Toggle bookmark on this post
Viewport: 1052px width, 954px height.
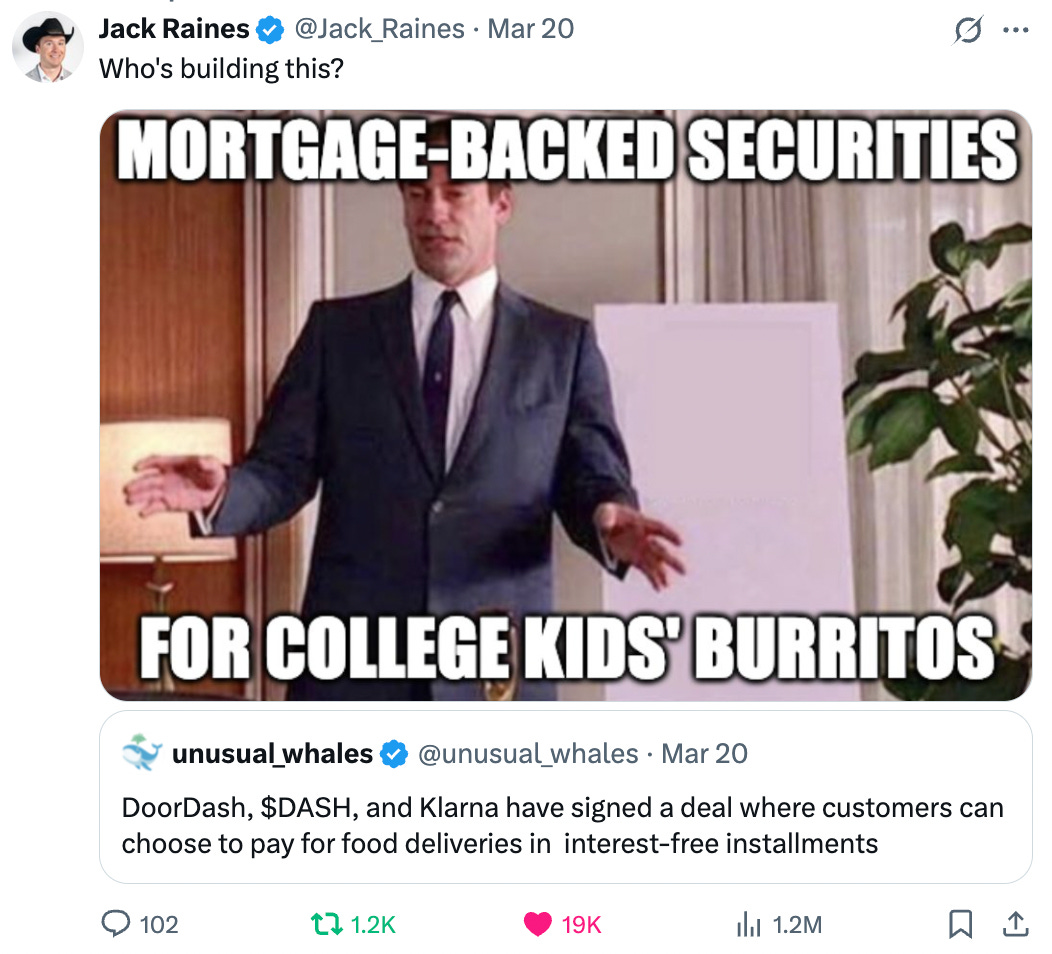point(960,924)
